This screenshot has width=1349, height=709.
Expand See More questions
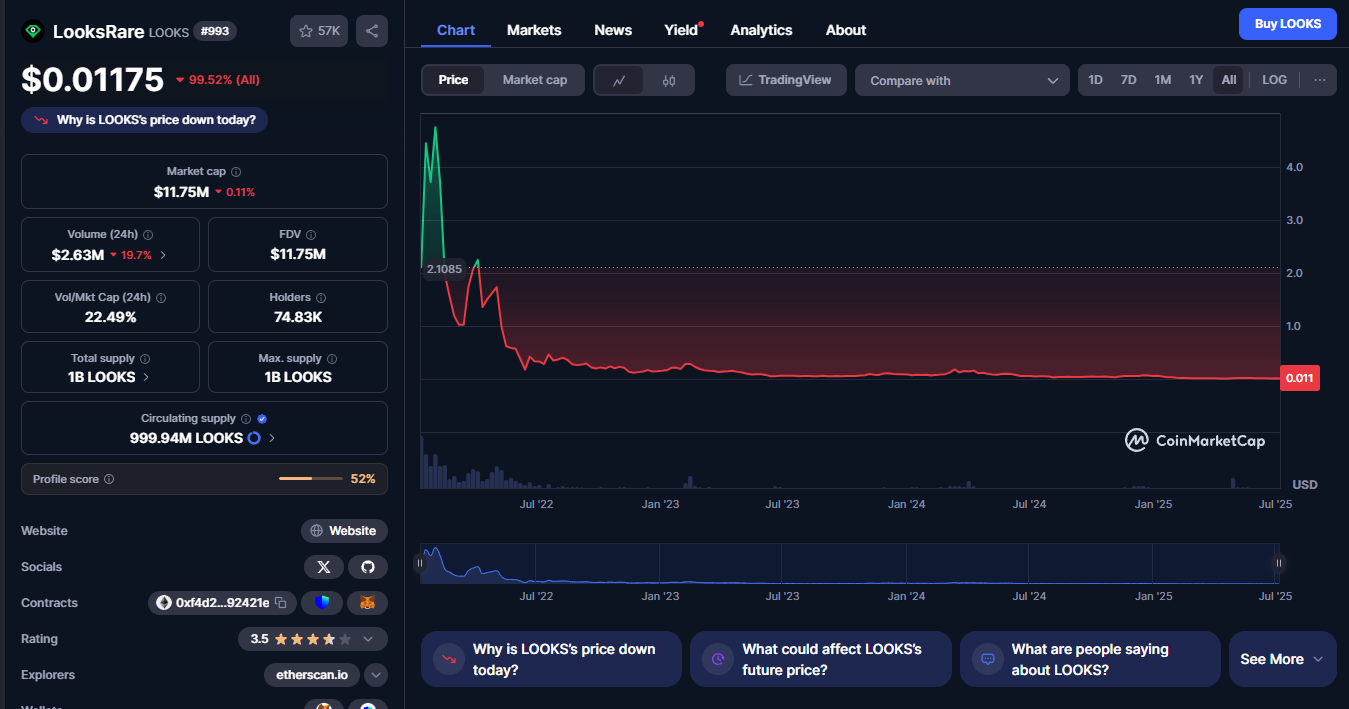pyautogui.click(x=1282, y=659)
